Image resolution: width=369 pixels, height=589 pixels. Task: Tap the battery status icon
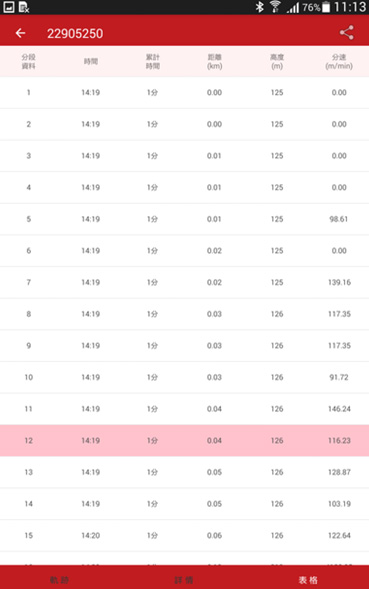coord(326,7)
